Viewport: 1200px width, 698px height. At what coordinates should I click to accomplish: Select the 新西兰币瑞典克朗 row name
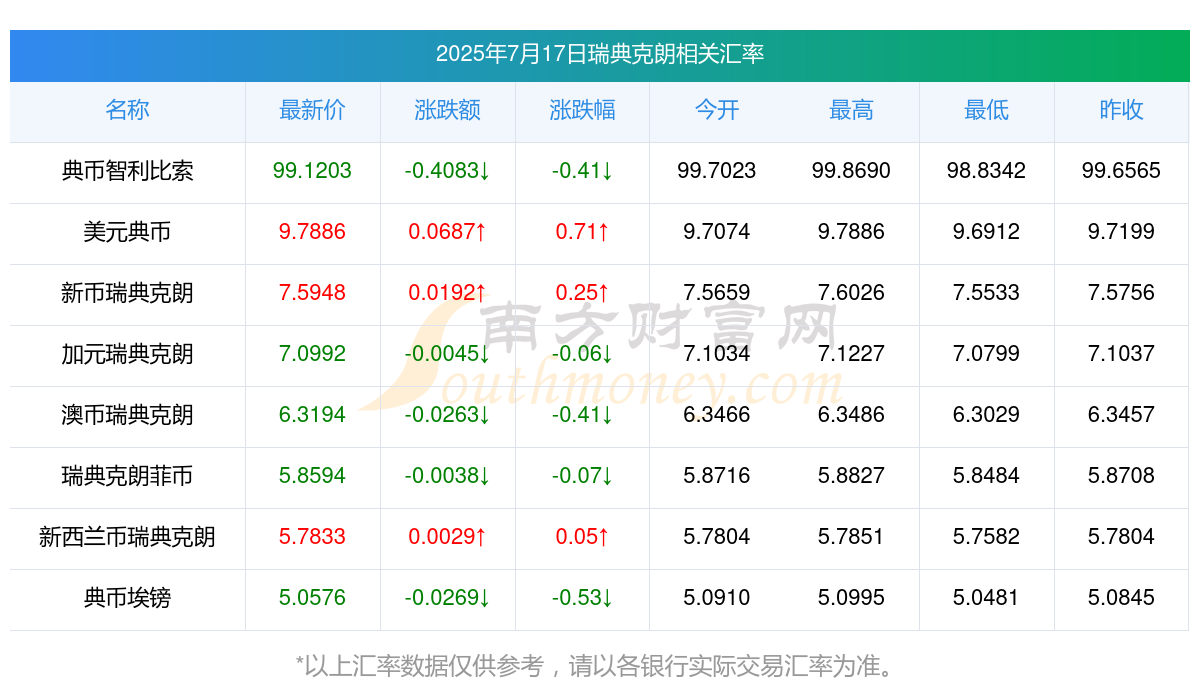coord(127,537)
